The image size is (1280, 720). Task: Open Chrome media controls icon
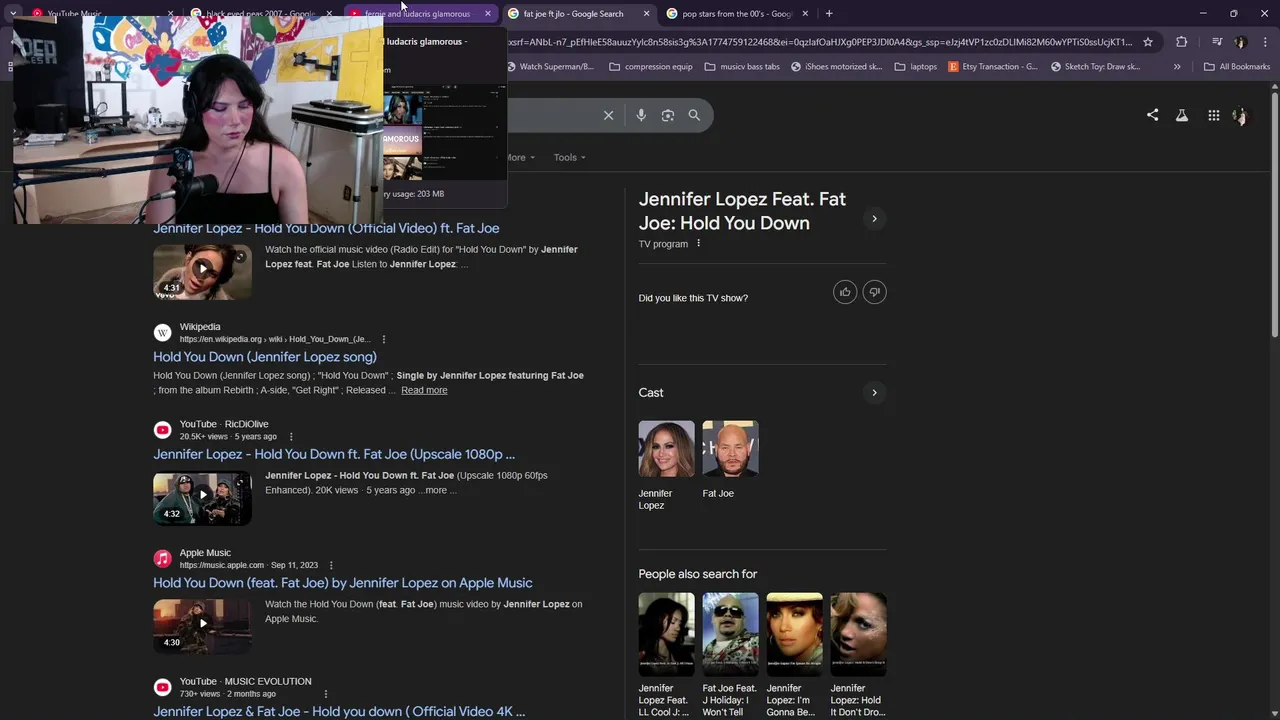click(x=1216, y=42)
